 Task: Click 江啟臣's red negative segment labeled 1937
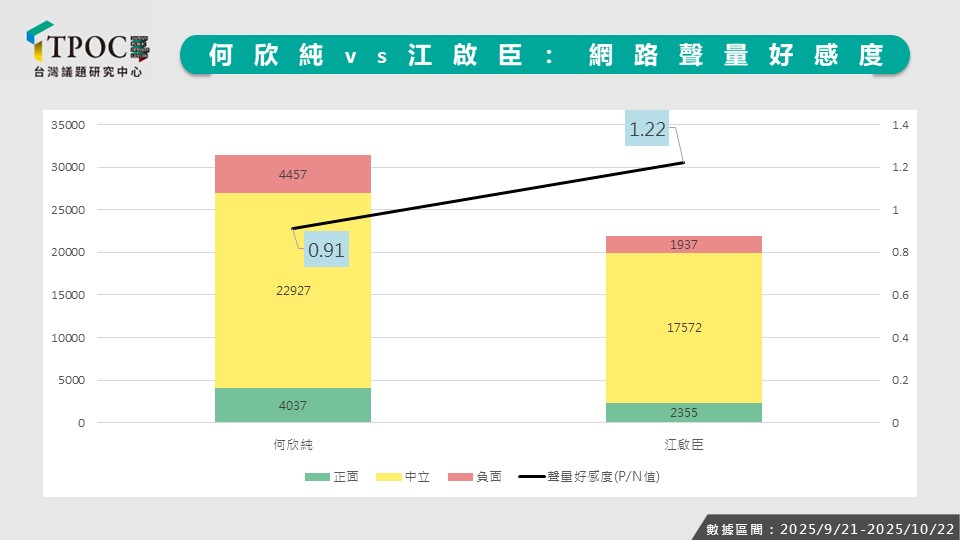coord(684,244)
